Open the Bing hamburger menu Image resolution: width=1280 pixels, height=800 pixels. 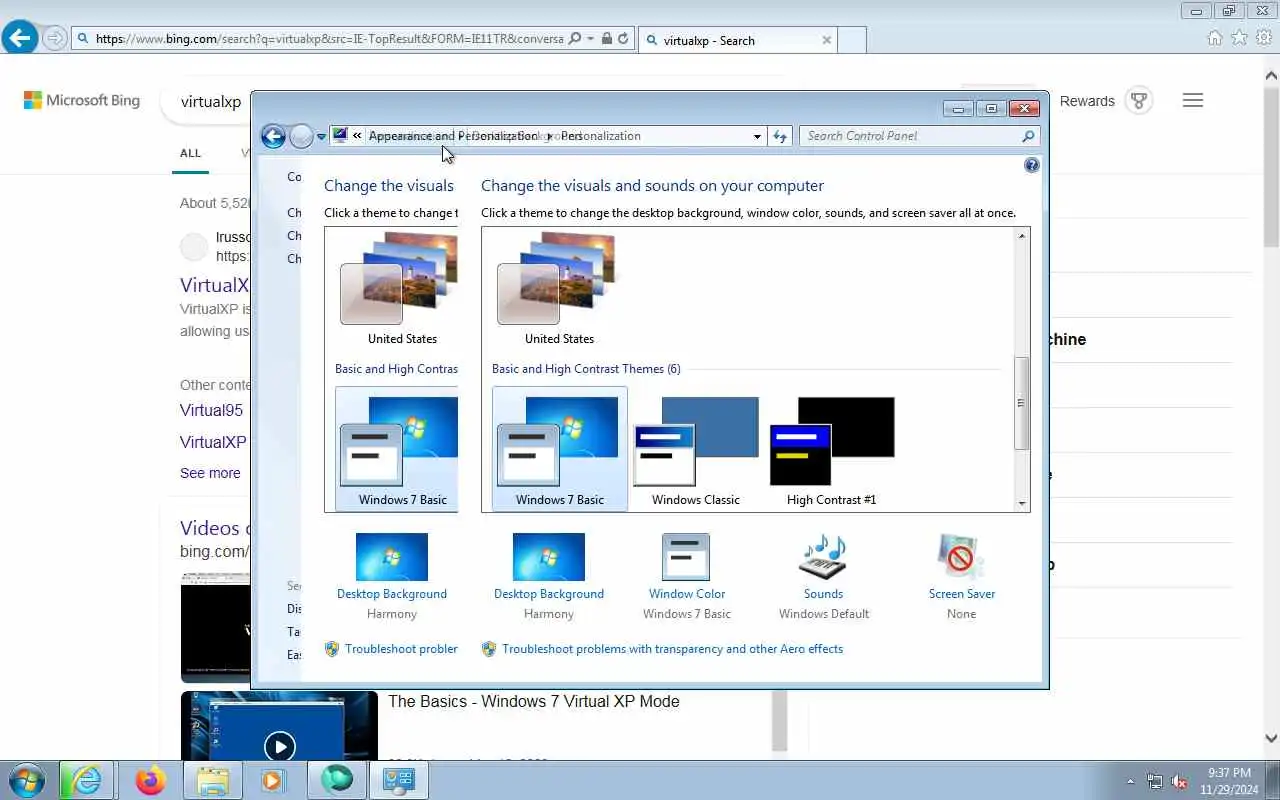click(x=1193, y=100)
